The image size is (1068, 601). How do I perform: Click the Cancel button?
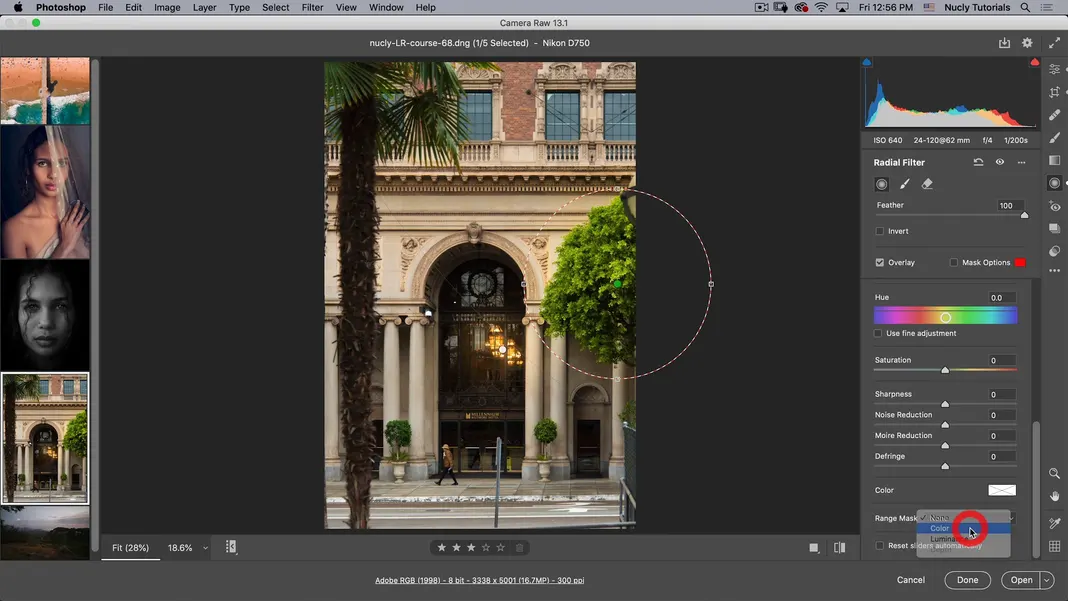[911, 580]
